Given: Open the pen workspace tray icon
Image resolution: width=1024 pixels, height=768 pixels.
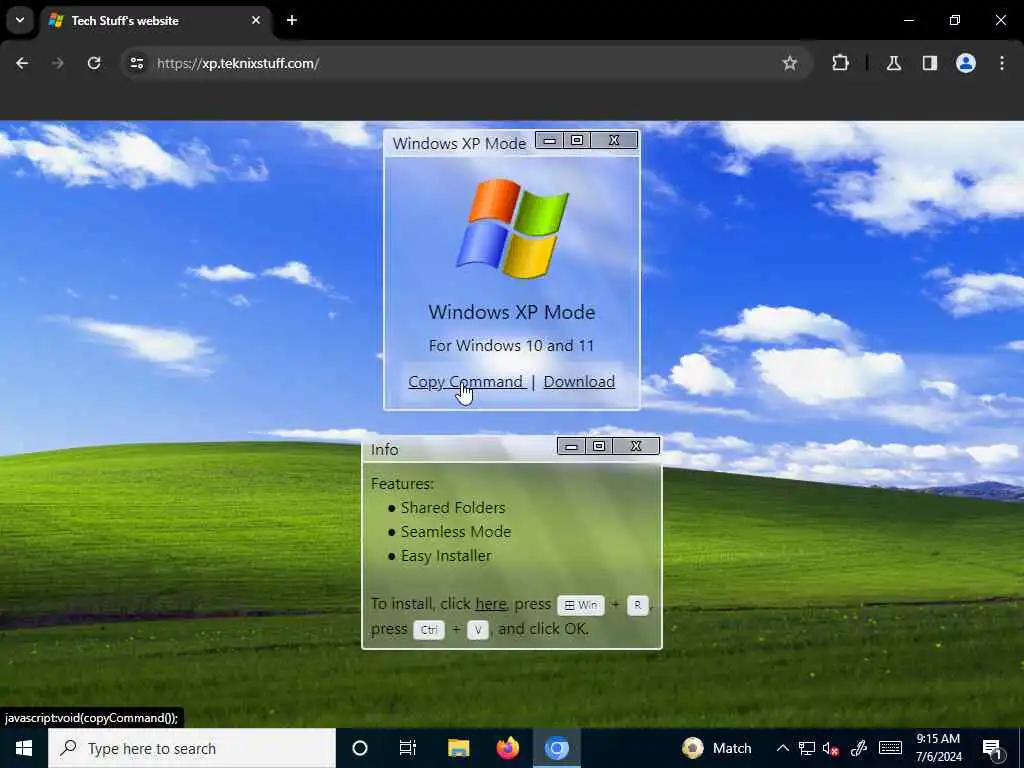Looking at the screenshot, I should [x=859, y=748].
